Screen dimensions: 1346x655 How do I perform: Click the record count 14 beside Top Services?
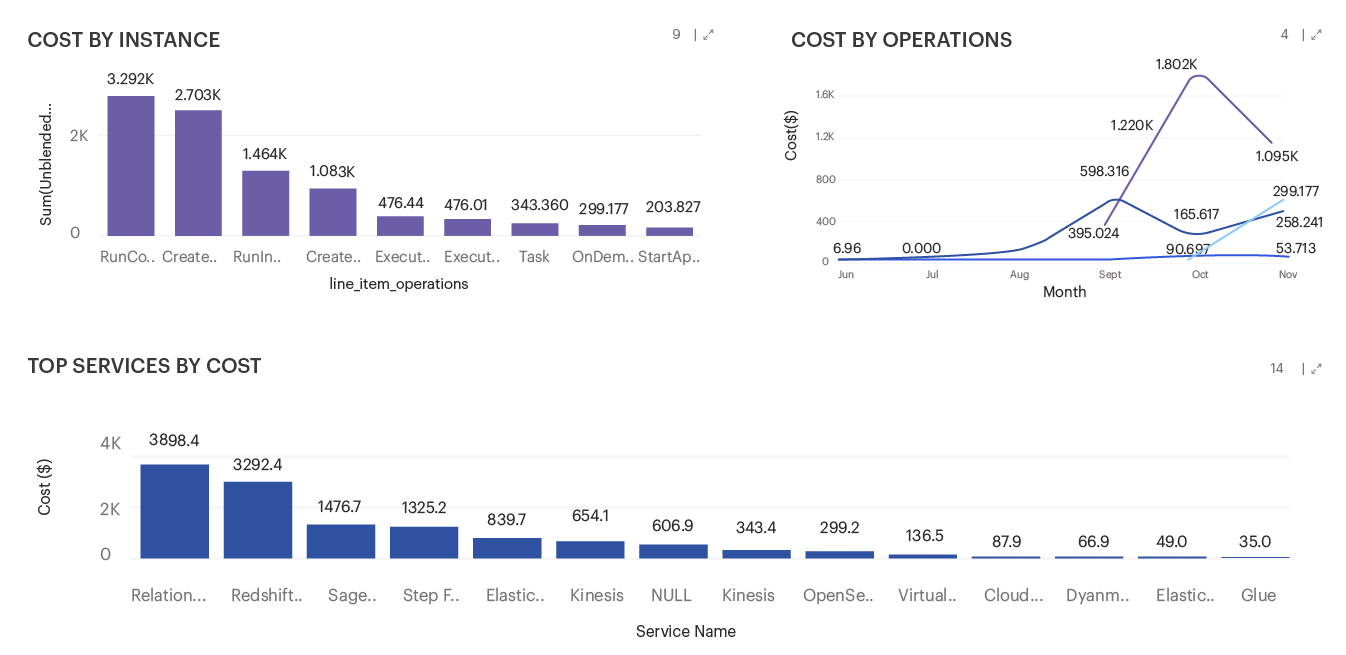pyautogui.click(x=1277, y=369)
